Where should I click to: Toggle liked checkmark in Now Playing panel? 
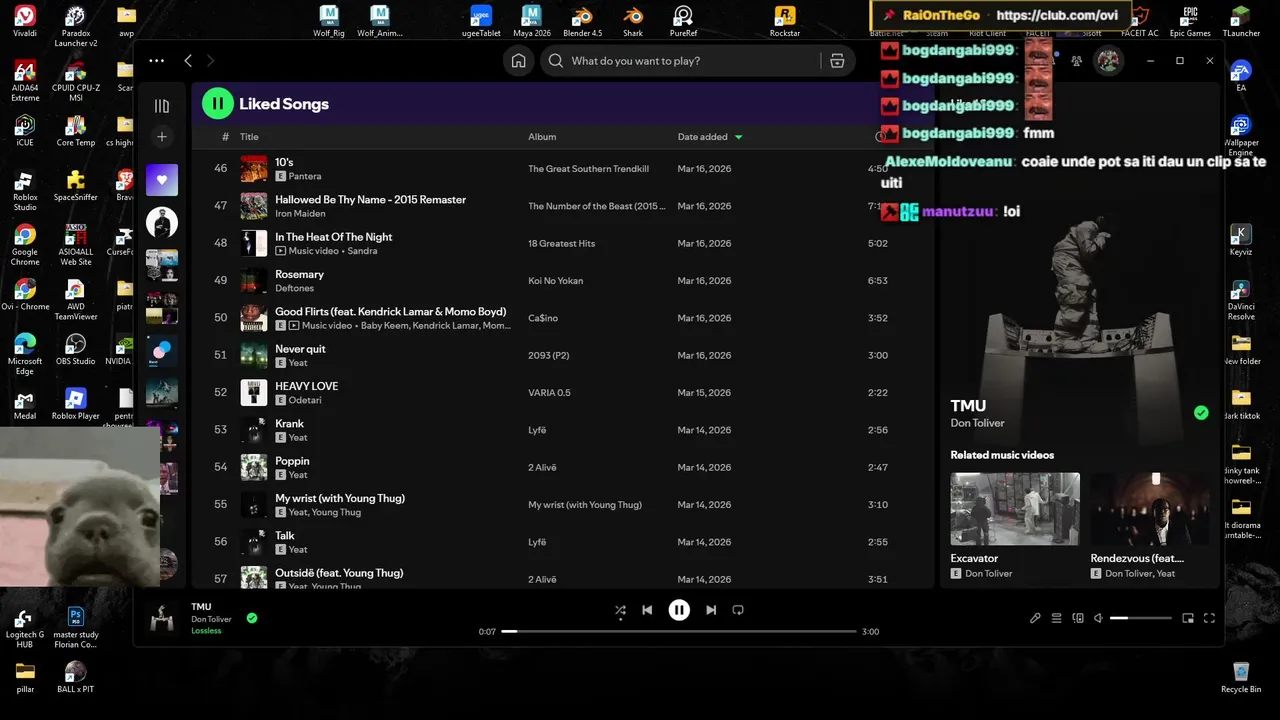click(x=1201, y=413)
